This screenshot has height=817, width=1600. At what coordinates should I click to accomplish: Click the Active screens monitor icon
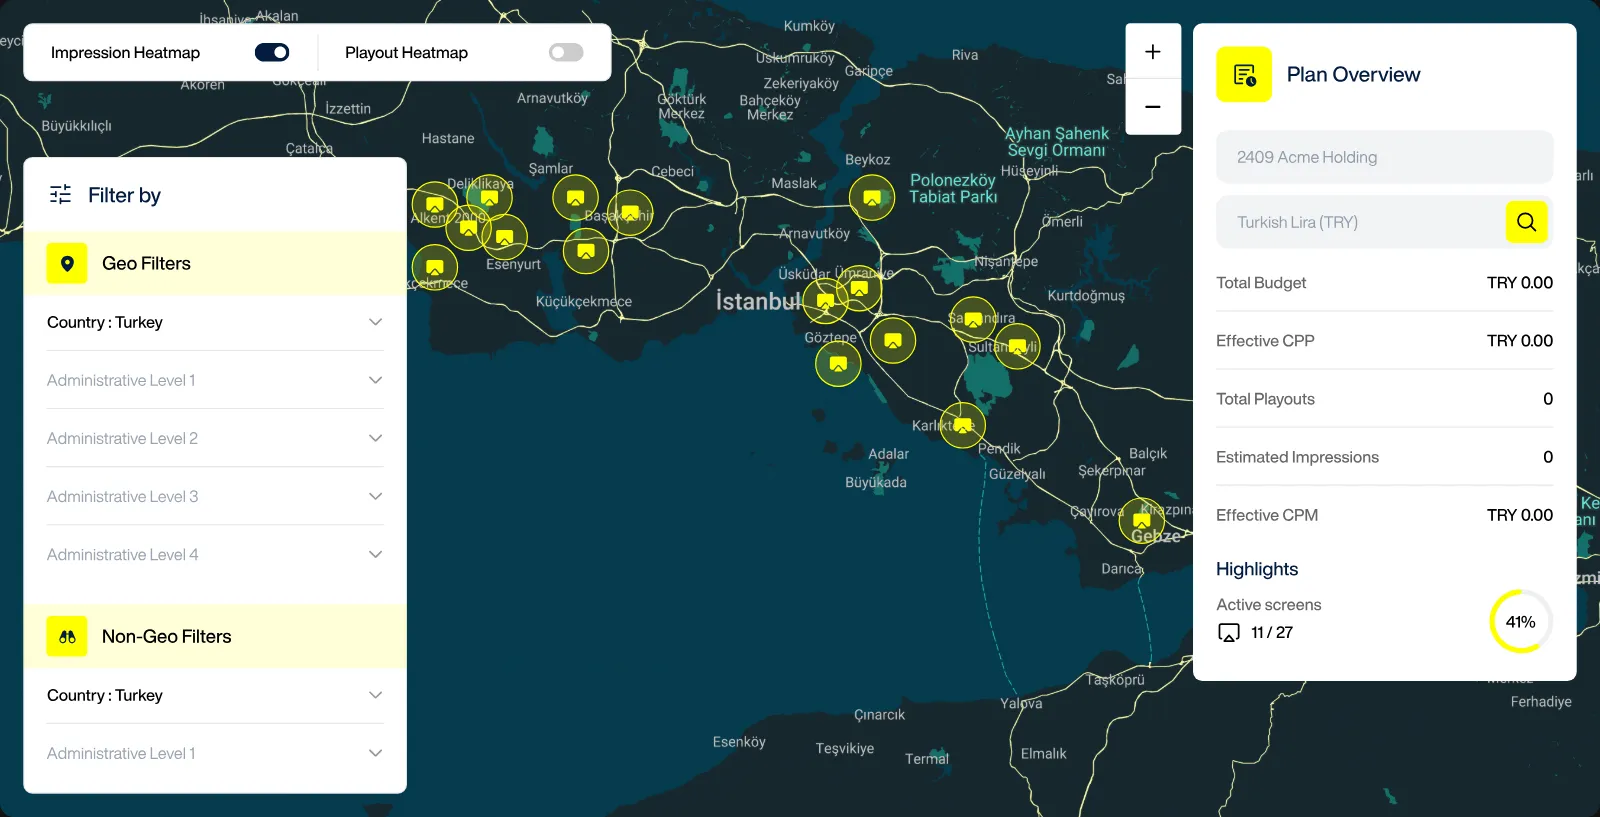pos(1229,632)
